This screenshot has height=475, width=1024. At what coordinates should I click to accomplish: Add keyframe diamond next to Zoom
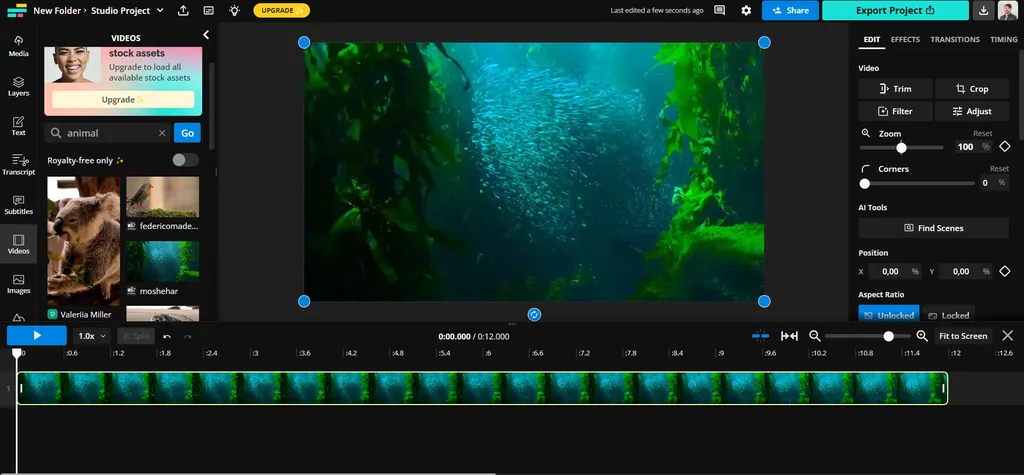click(x=1005, y=146)
